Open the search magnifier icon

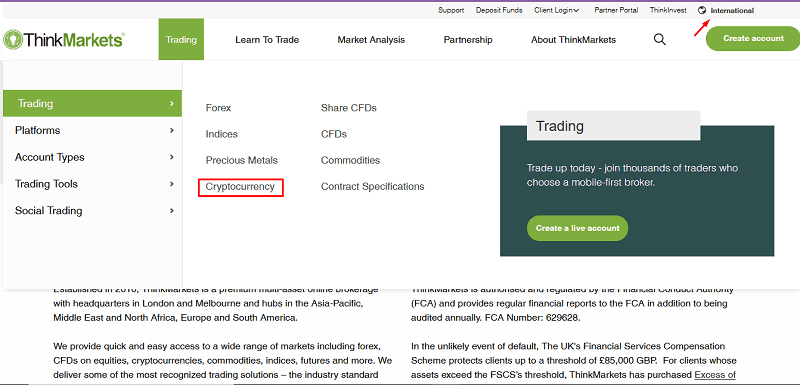pyautogui.click(x=660, y=40)
